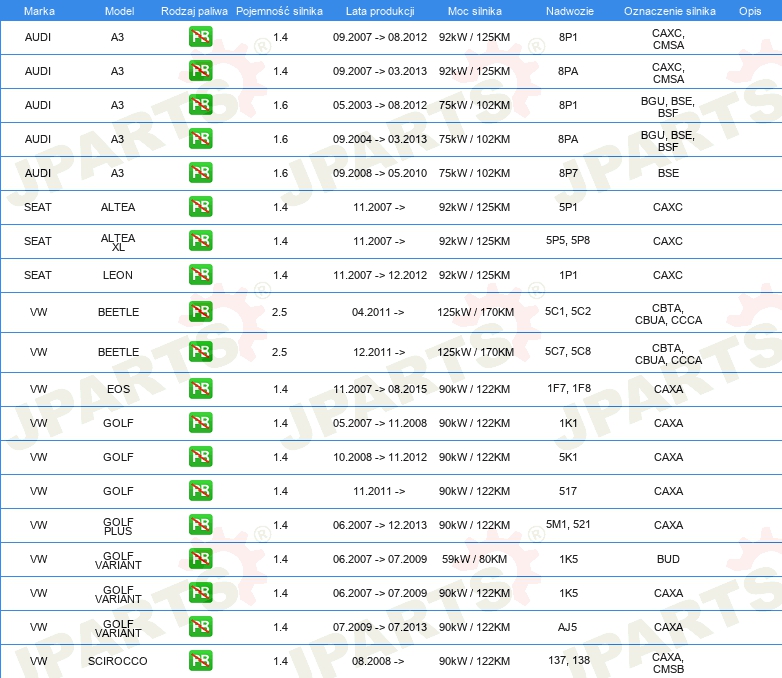
Task: Select the SCIROCCO model cell
Action: [118, 661]
